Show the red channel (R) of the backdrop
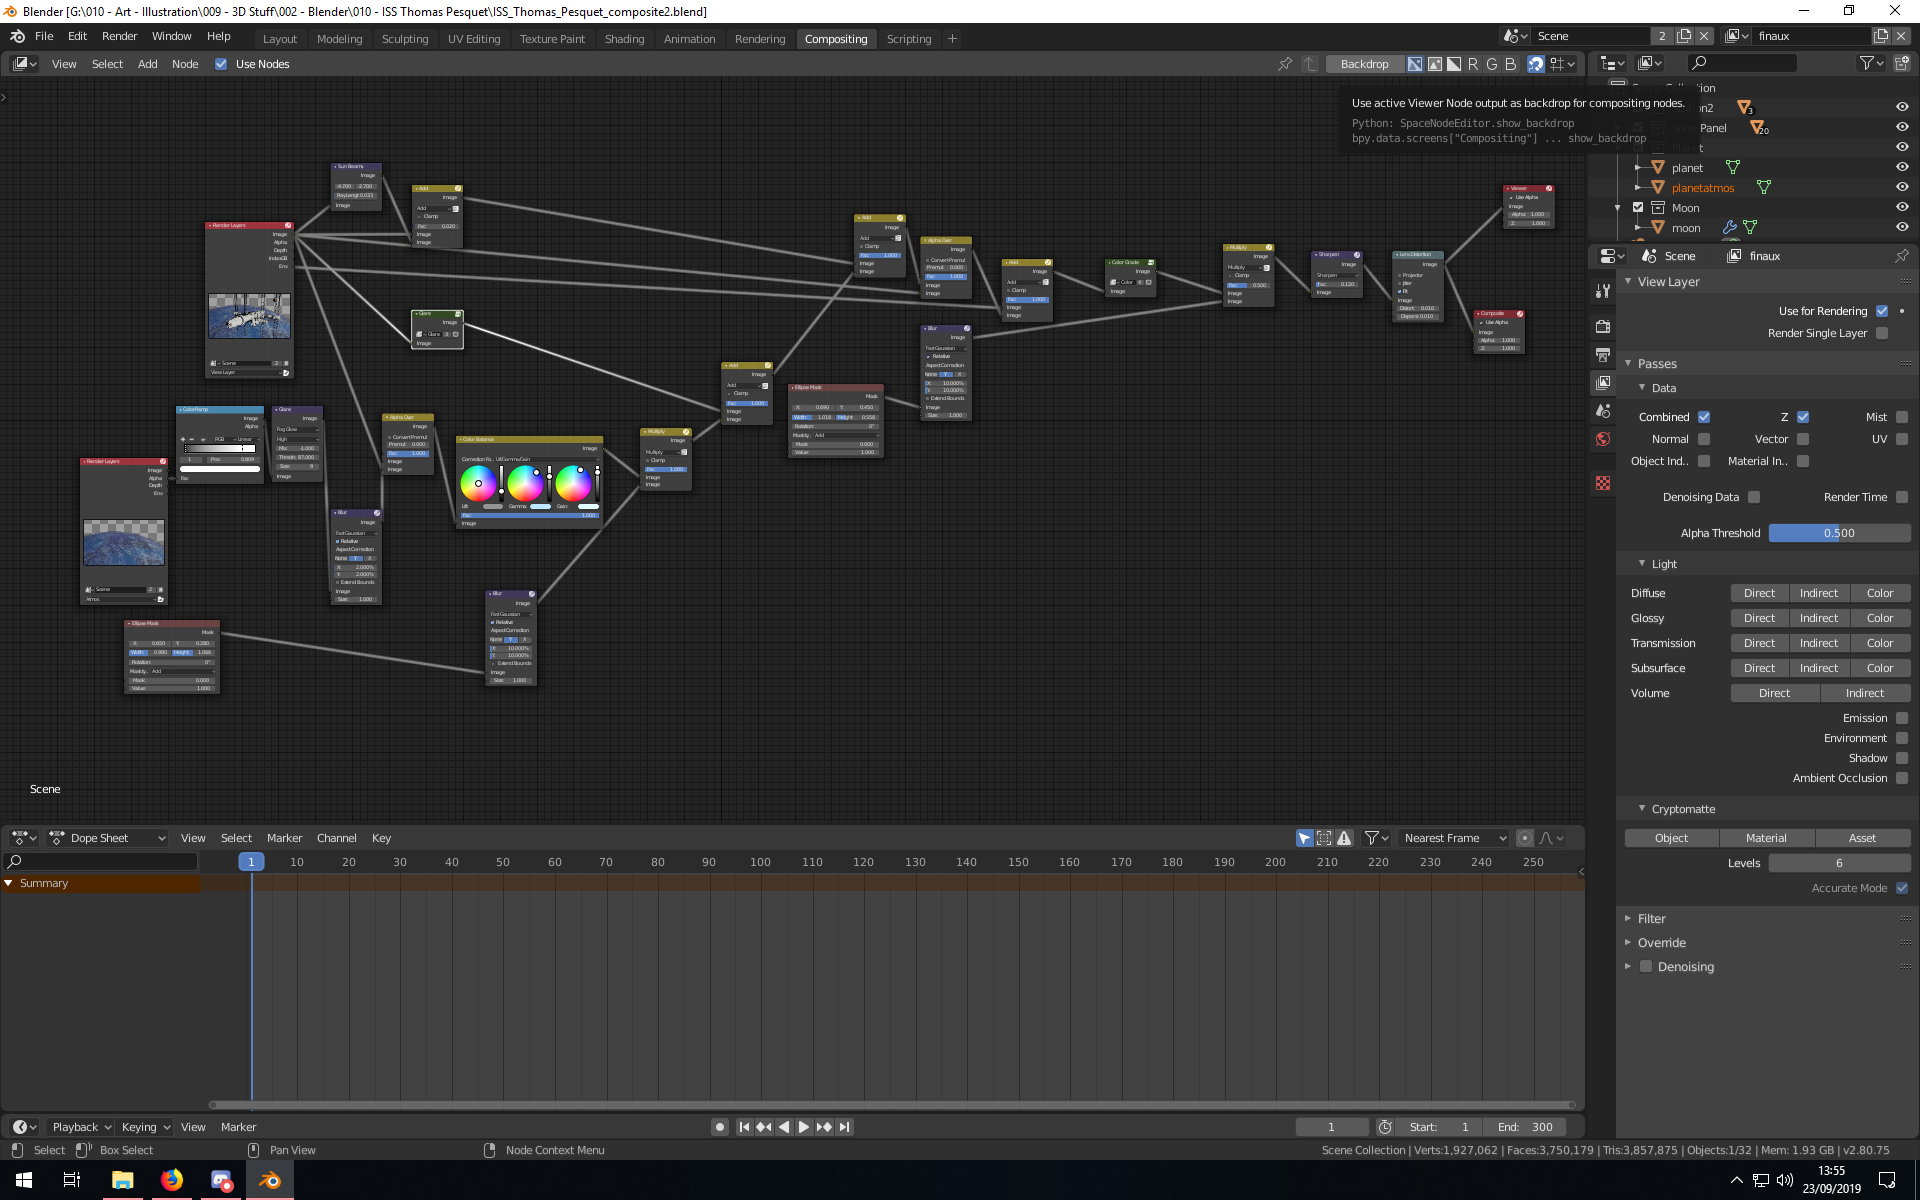 tap(1473, 64)
